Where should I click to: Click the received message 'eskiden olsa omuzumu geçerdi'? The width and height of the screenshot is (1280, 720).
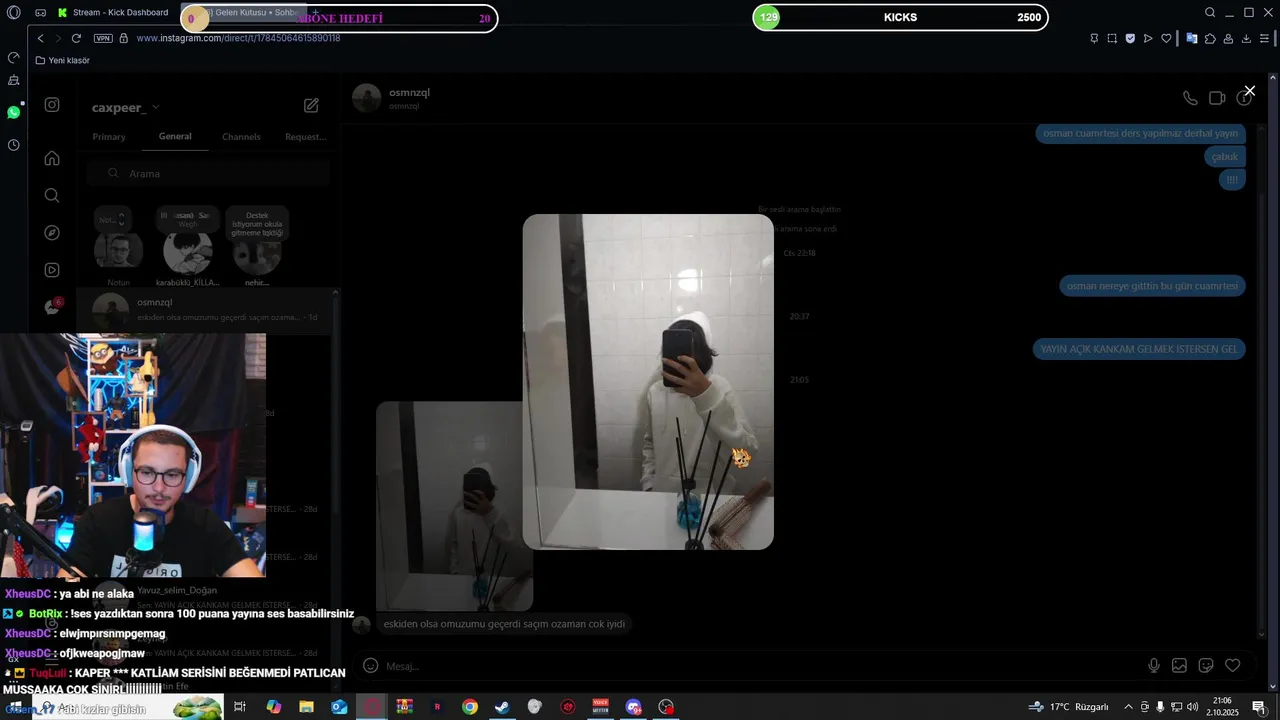(504, 624)
